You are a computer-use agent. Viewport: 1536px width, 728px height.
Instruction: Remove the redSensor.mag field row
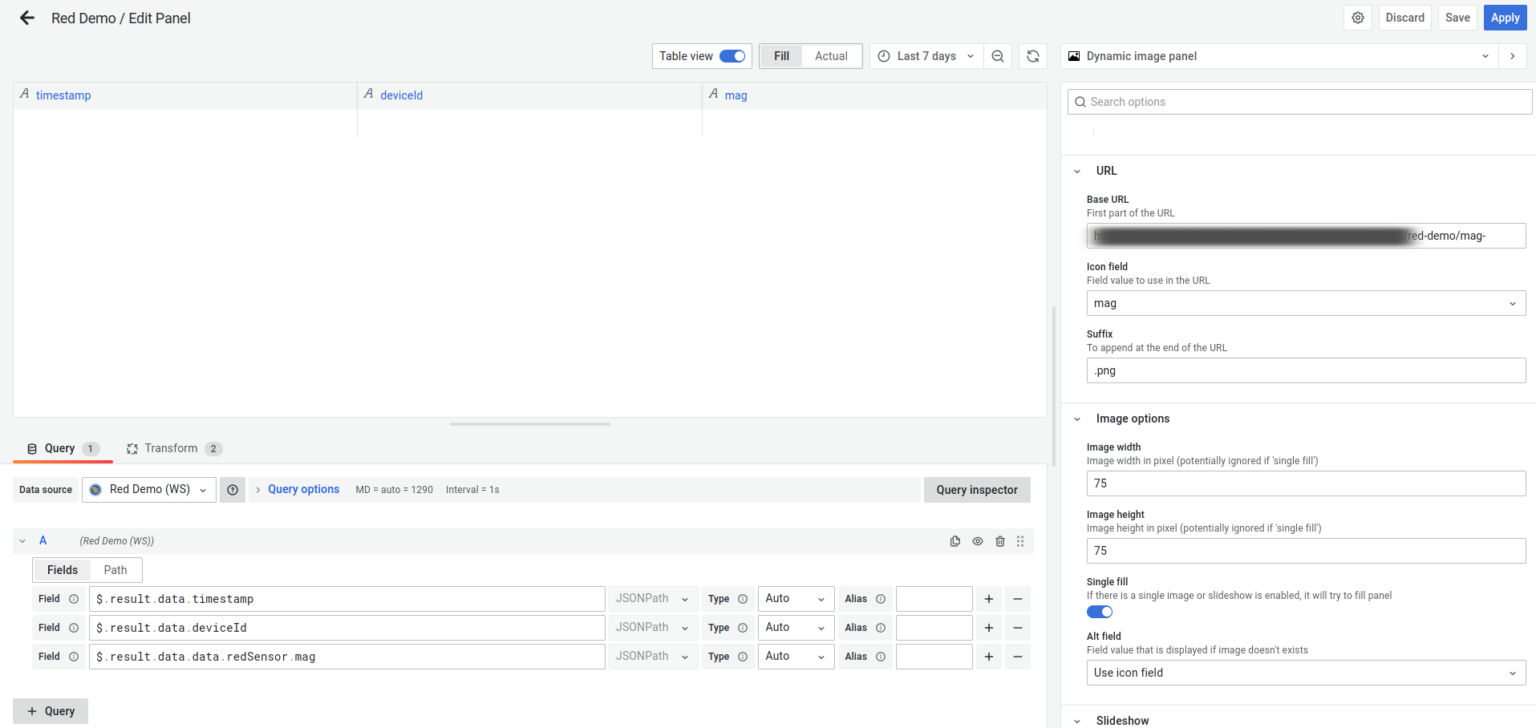point(1017,657)
